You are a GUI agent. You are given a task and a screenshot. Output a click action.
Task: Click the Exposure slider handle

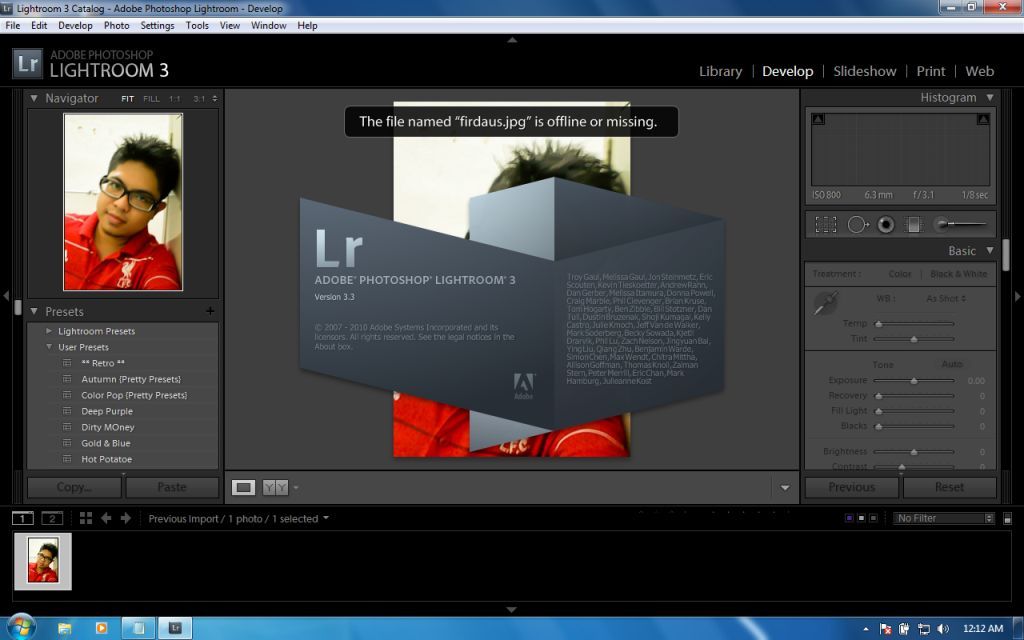(914, 380)
